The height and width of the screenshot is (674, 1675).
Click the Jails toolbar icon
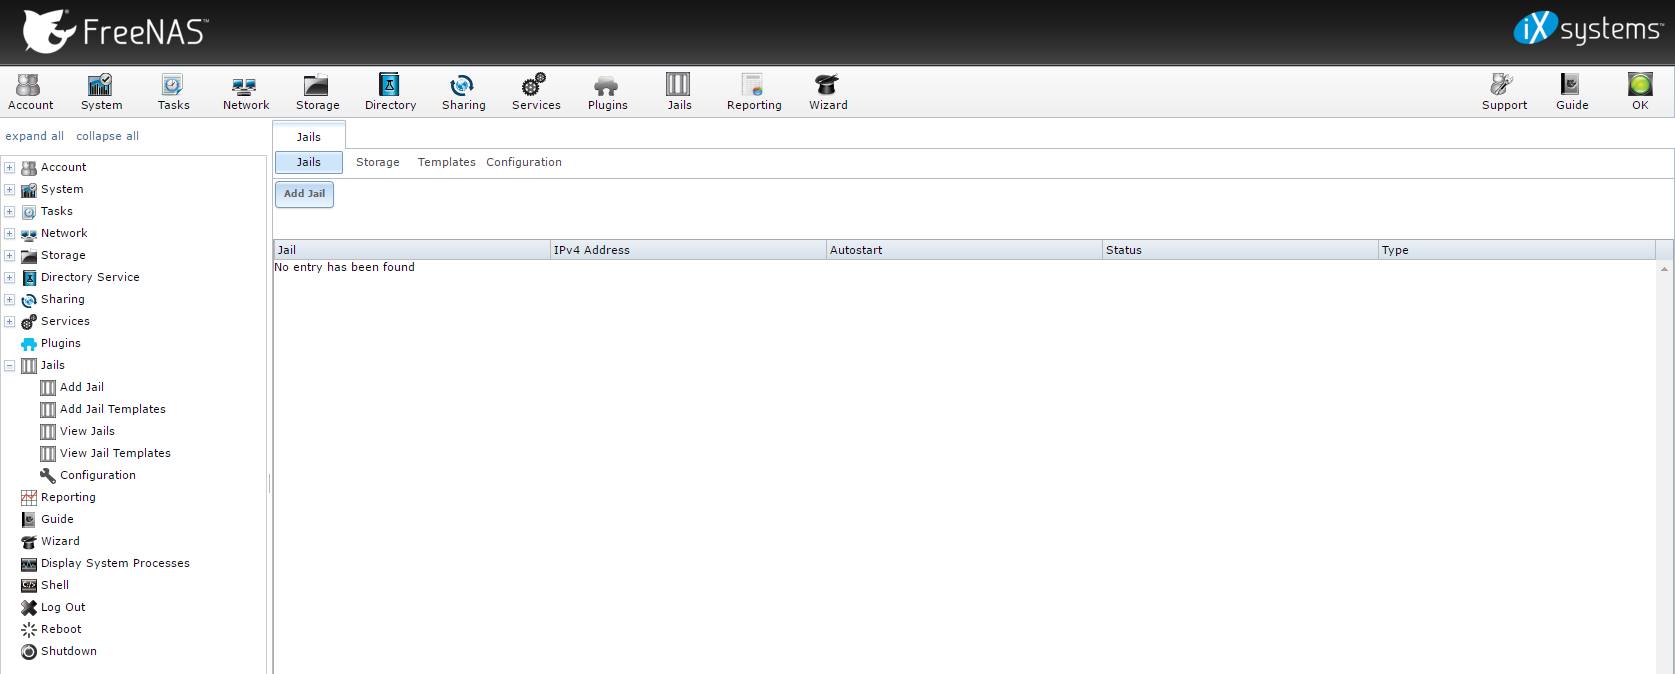pyautogui.click(x=679, y=92)
